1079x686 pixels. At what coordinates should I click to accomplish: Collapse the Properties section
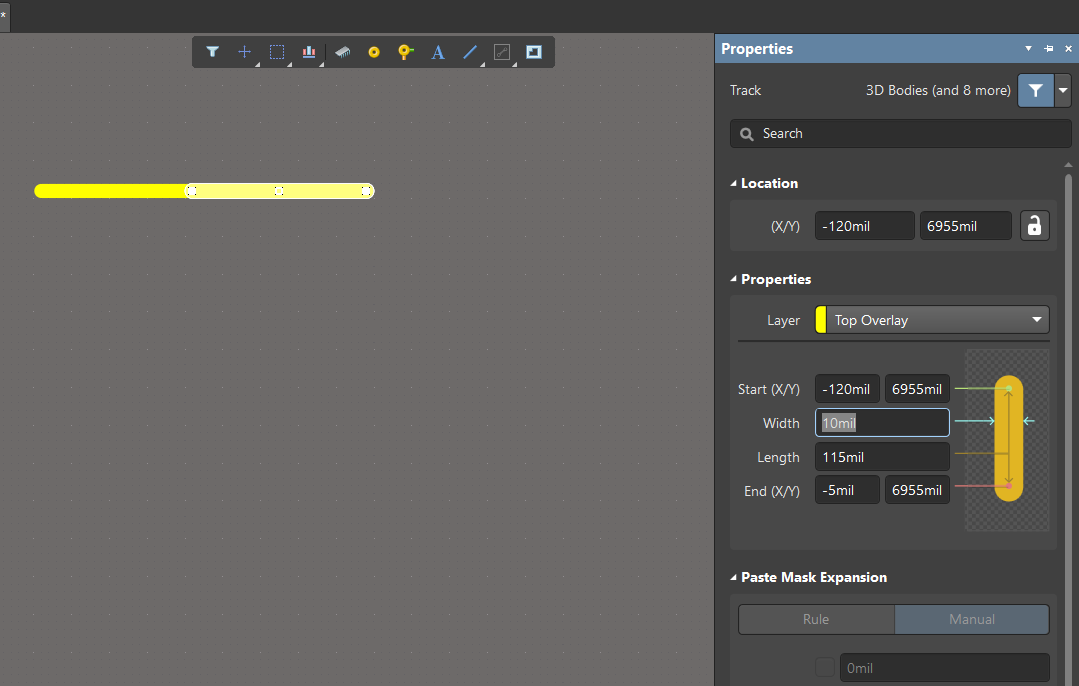[x=734, y=279]
